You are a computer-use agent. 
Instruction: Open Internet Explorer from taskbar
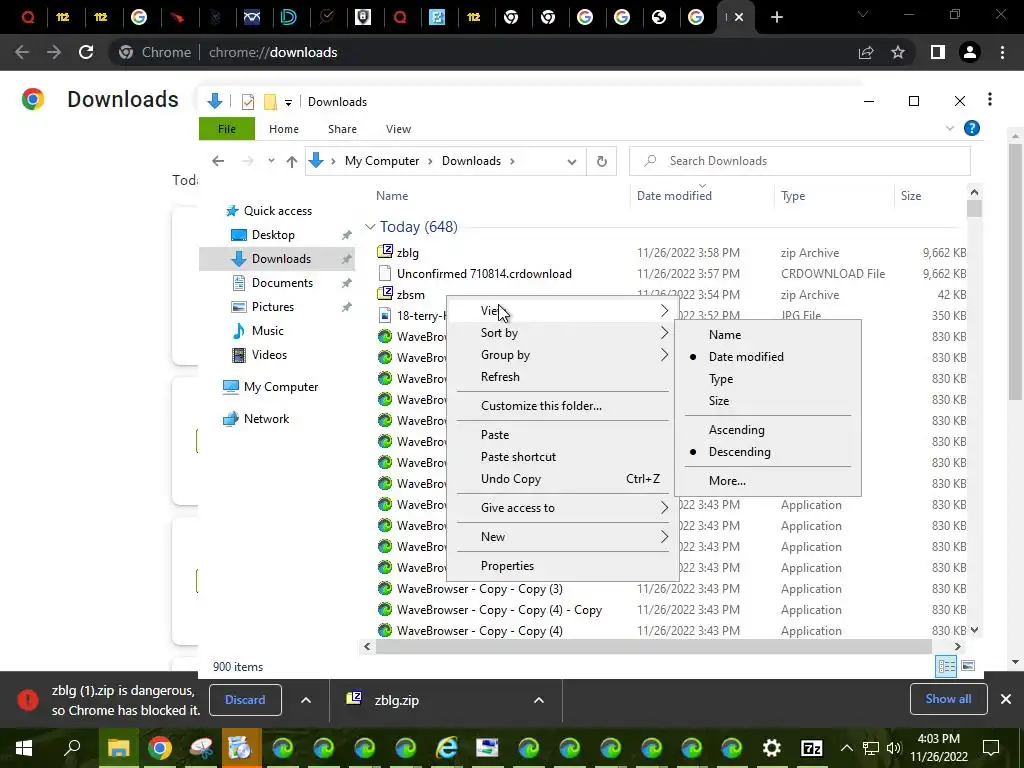tap(447, 748)
